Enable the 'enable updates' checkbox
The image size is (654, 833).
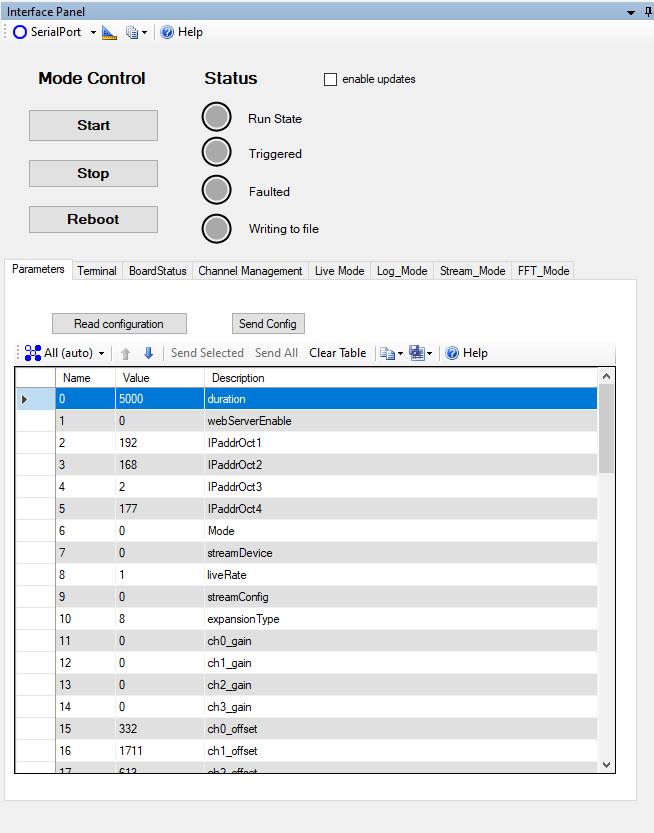331,79
